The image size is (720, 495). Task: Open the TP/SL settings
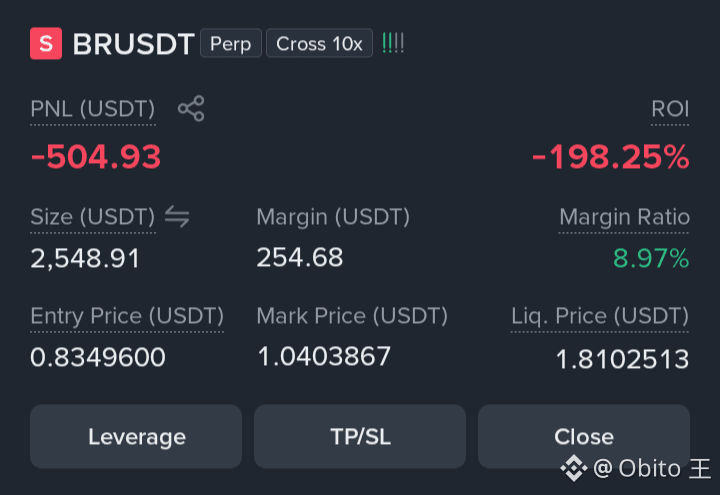(360, 436)
